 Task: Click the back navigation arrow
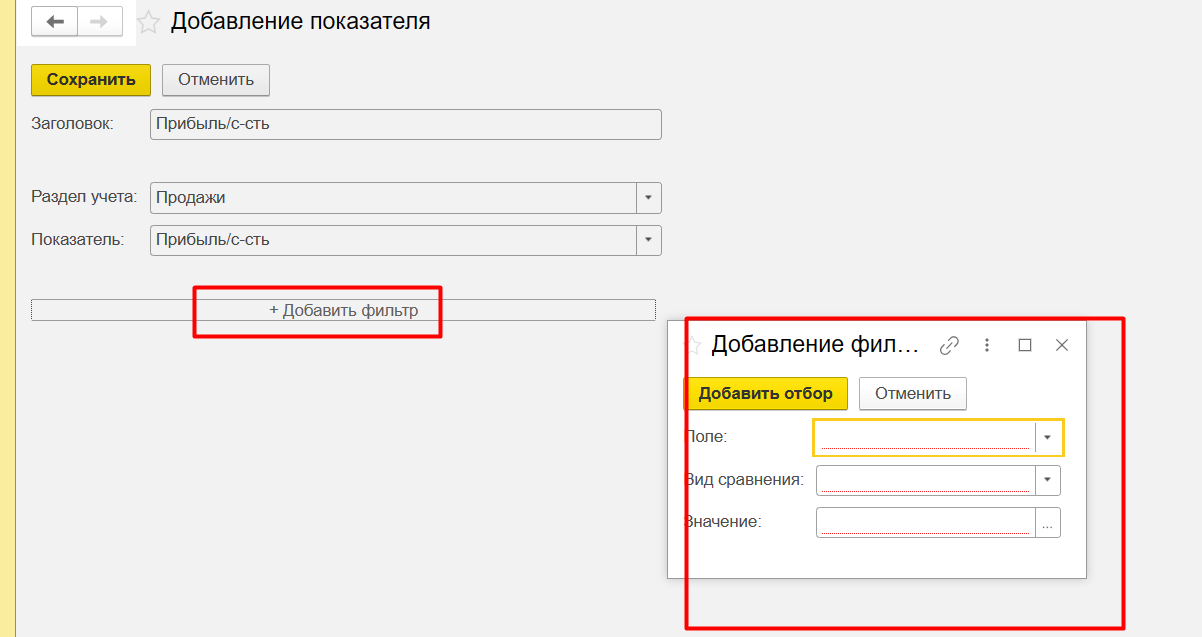point(55,21)
